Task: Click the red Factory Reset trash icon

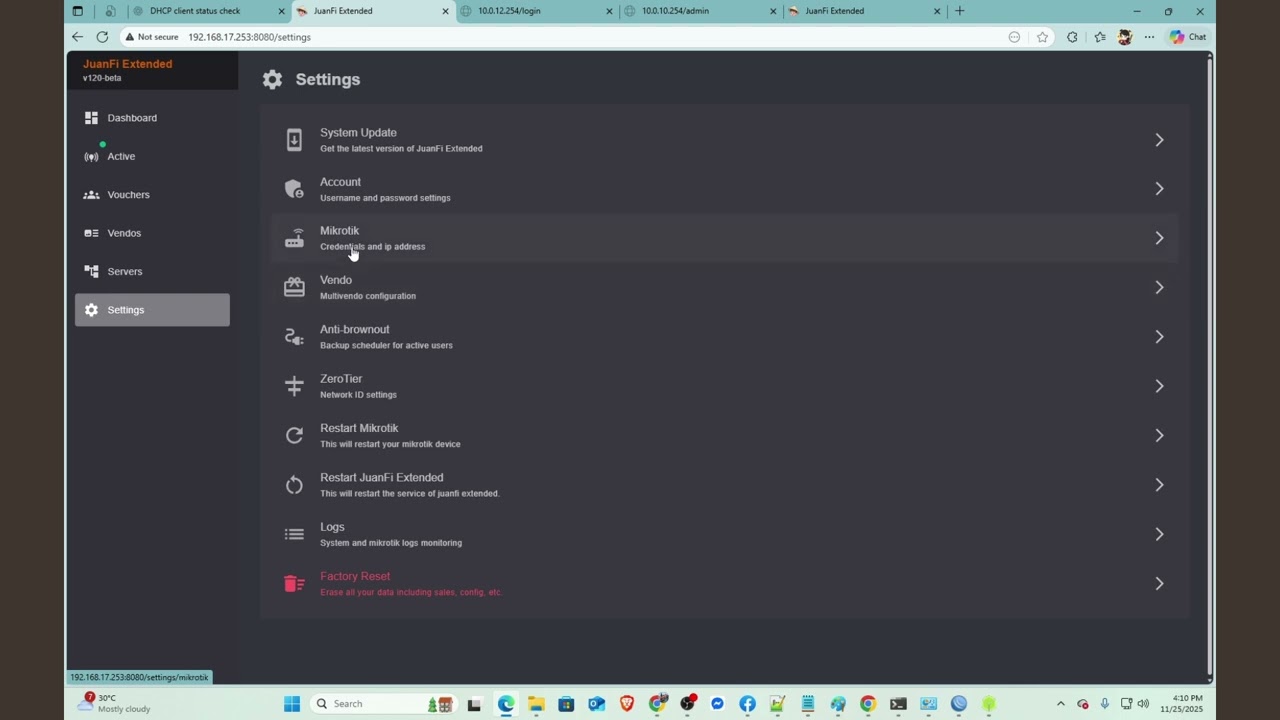Action: 294,584
